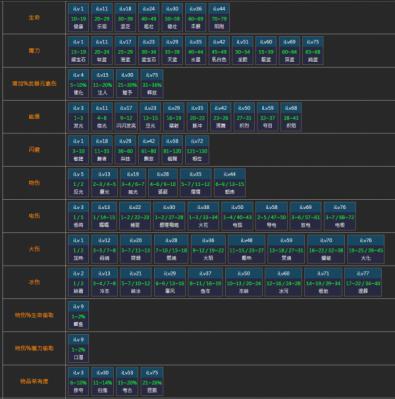Image resolution: width=395 pixels, height=399 pixels.
Task: Click the iLv 42 tile with 45-49
Action: pyautogui.click(x=219, y=51)
